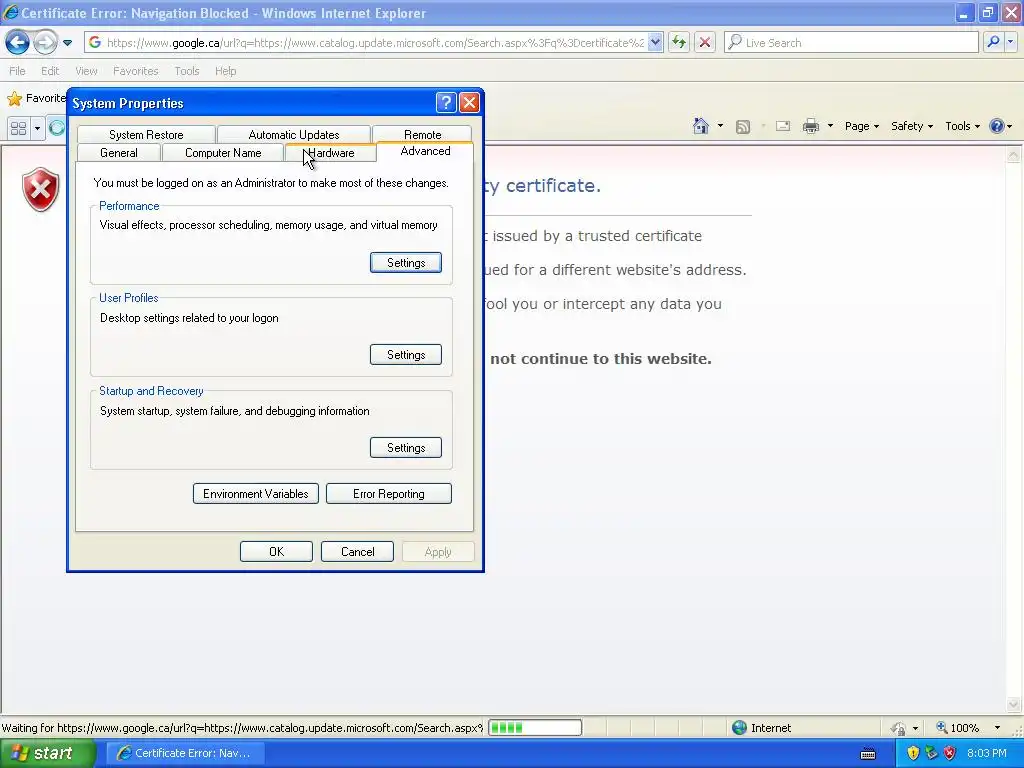Switch to the Hardware tab
The height and width of the screenshot is (768, 1024).
pyautogui.click(x=331, y=153)
